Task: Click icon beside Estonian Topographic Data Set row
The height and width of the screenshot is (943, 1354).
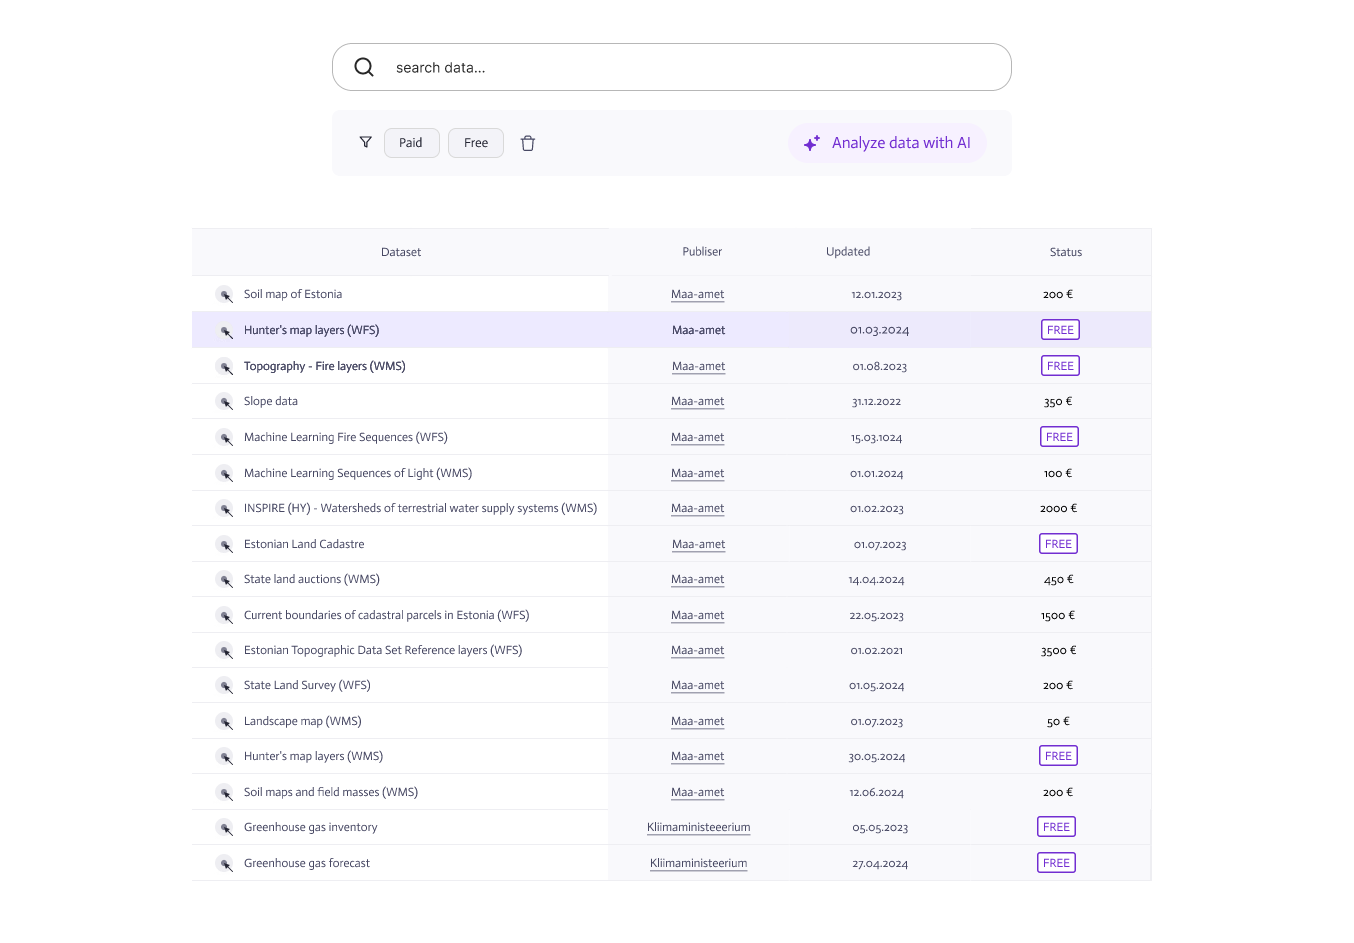Action: (225, 650)
